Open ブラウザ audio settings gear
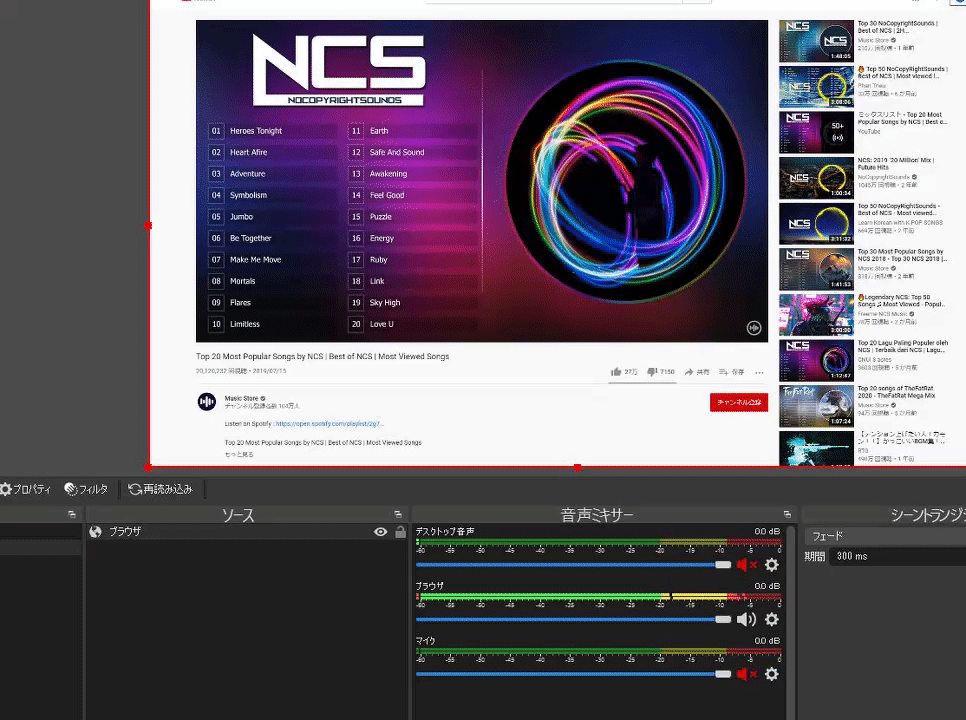This screenshot has width=966, height=720. (771, 619)
